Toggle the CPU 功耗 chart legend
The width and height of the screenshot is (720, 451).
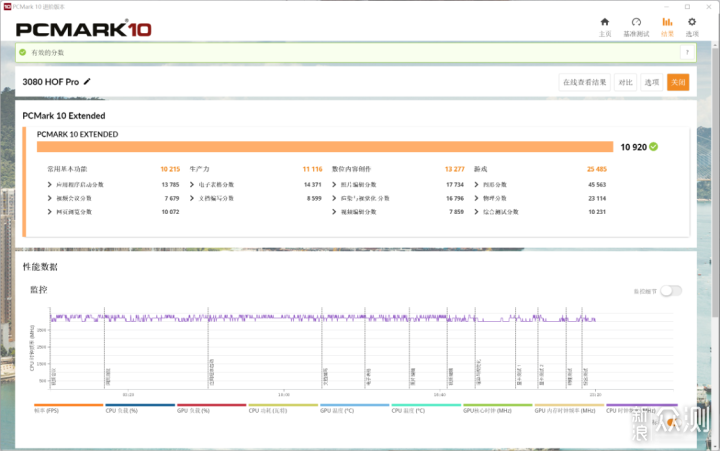(283, 408)
